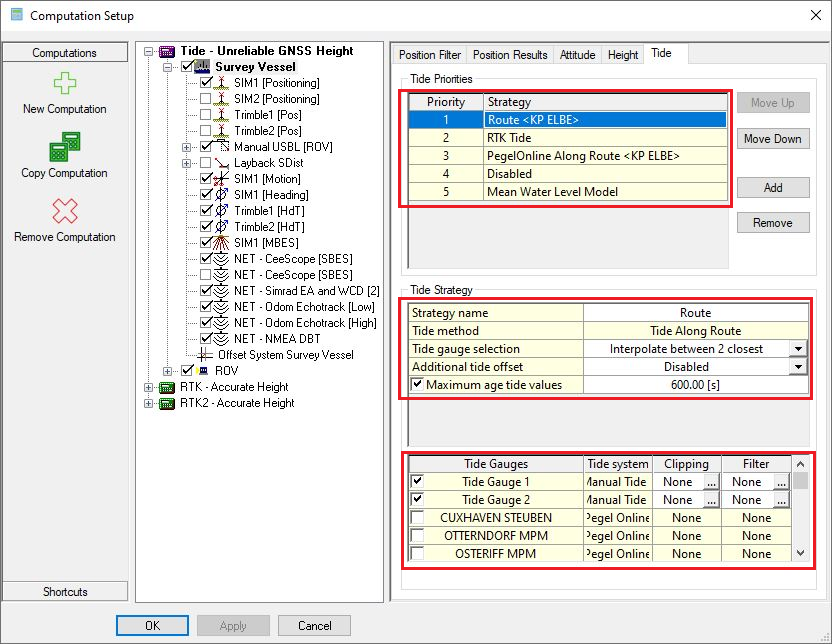Image resolution: width=832 pixels, height=644 pixels.
Task: Click the ROV object icon in tree
Action: tap(203, 371)
